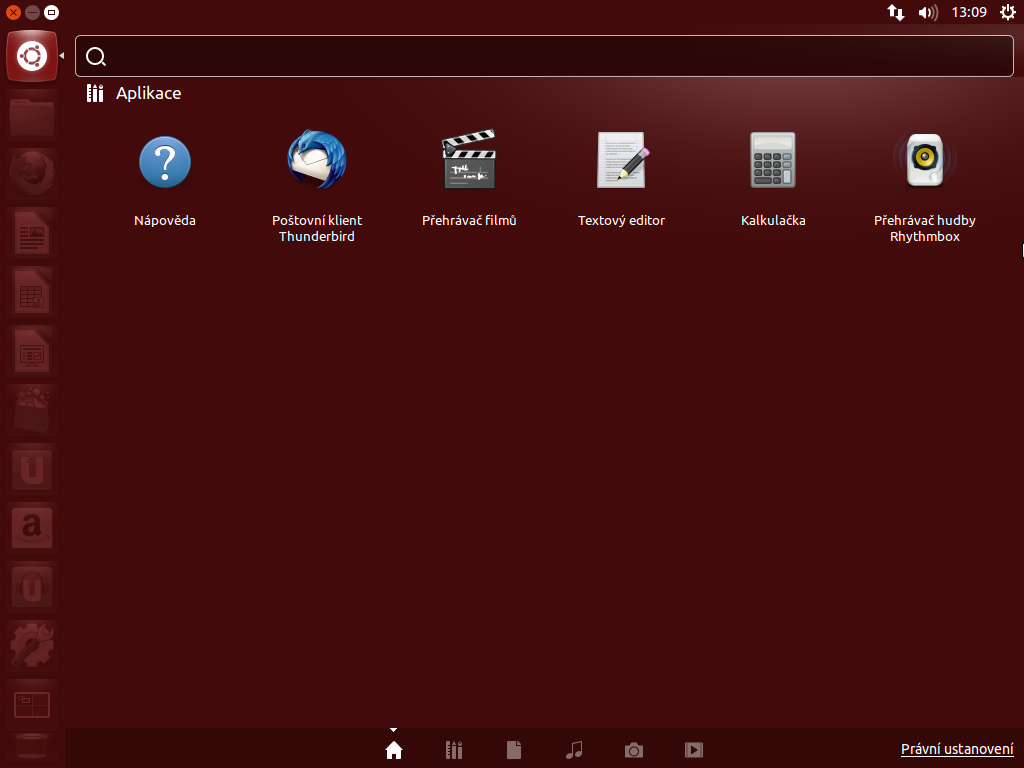This screenshot has width=1024, height=768.
Task: Click the Dash search field
Action: [x=544, y=56]
